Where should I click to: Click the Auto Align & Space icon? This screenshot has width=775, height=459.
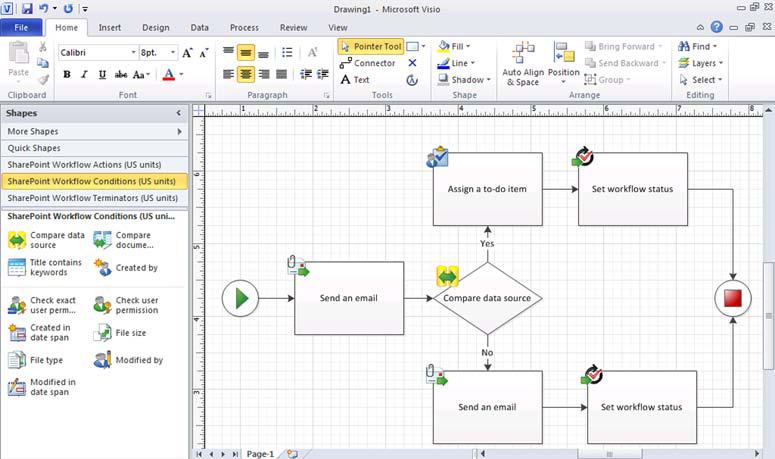(x=523, y=64)
